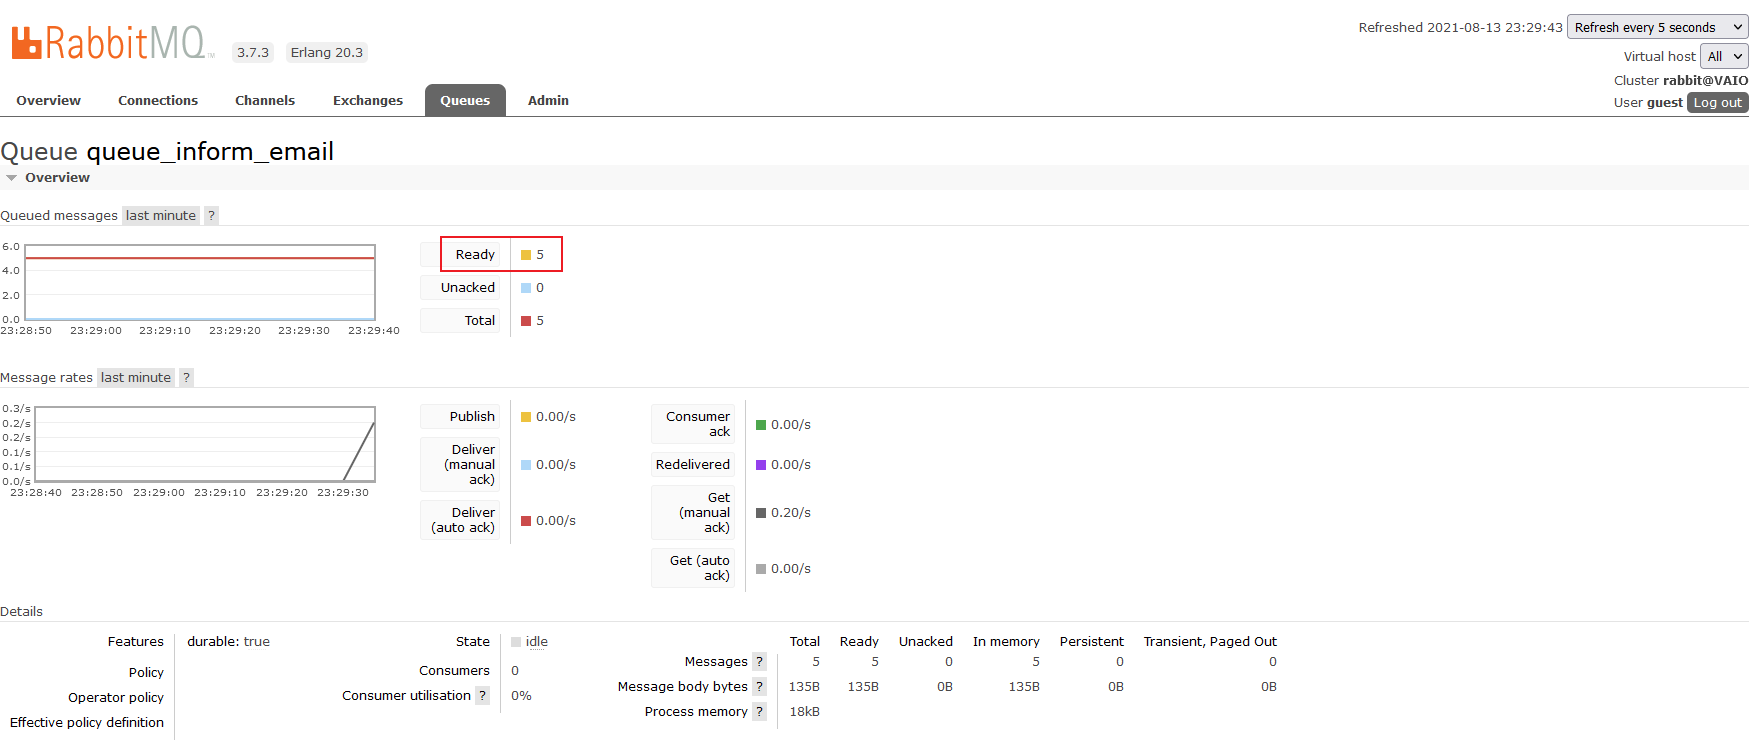Image resolution: width=1749 pixels, height=741 pixels.
Task: Click the idle state indicator
Action: click(x=530, y=642)
